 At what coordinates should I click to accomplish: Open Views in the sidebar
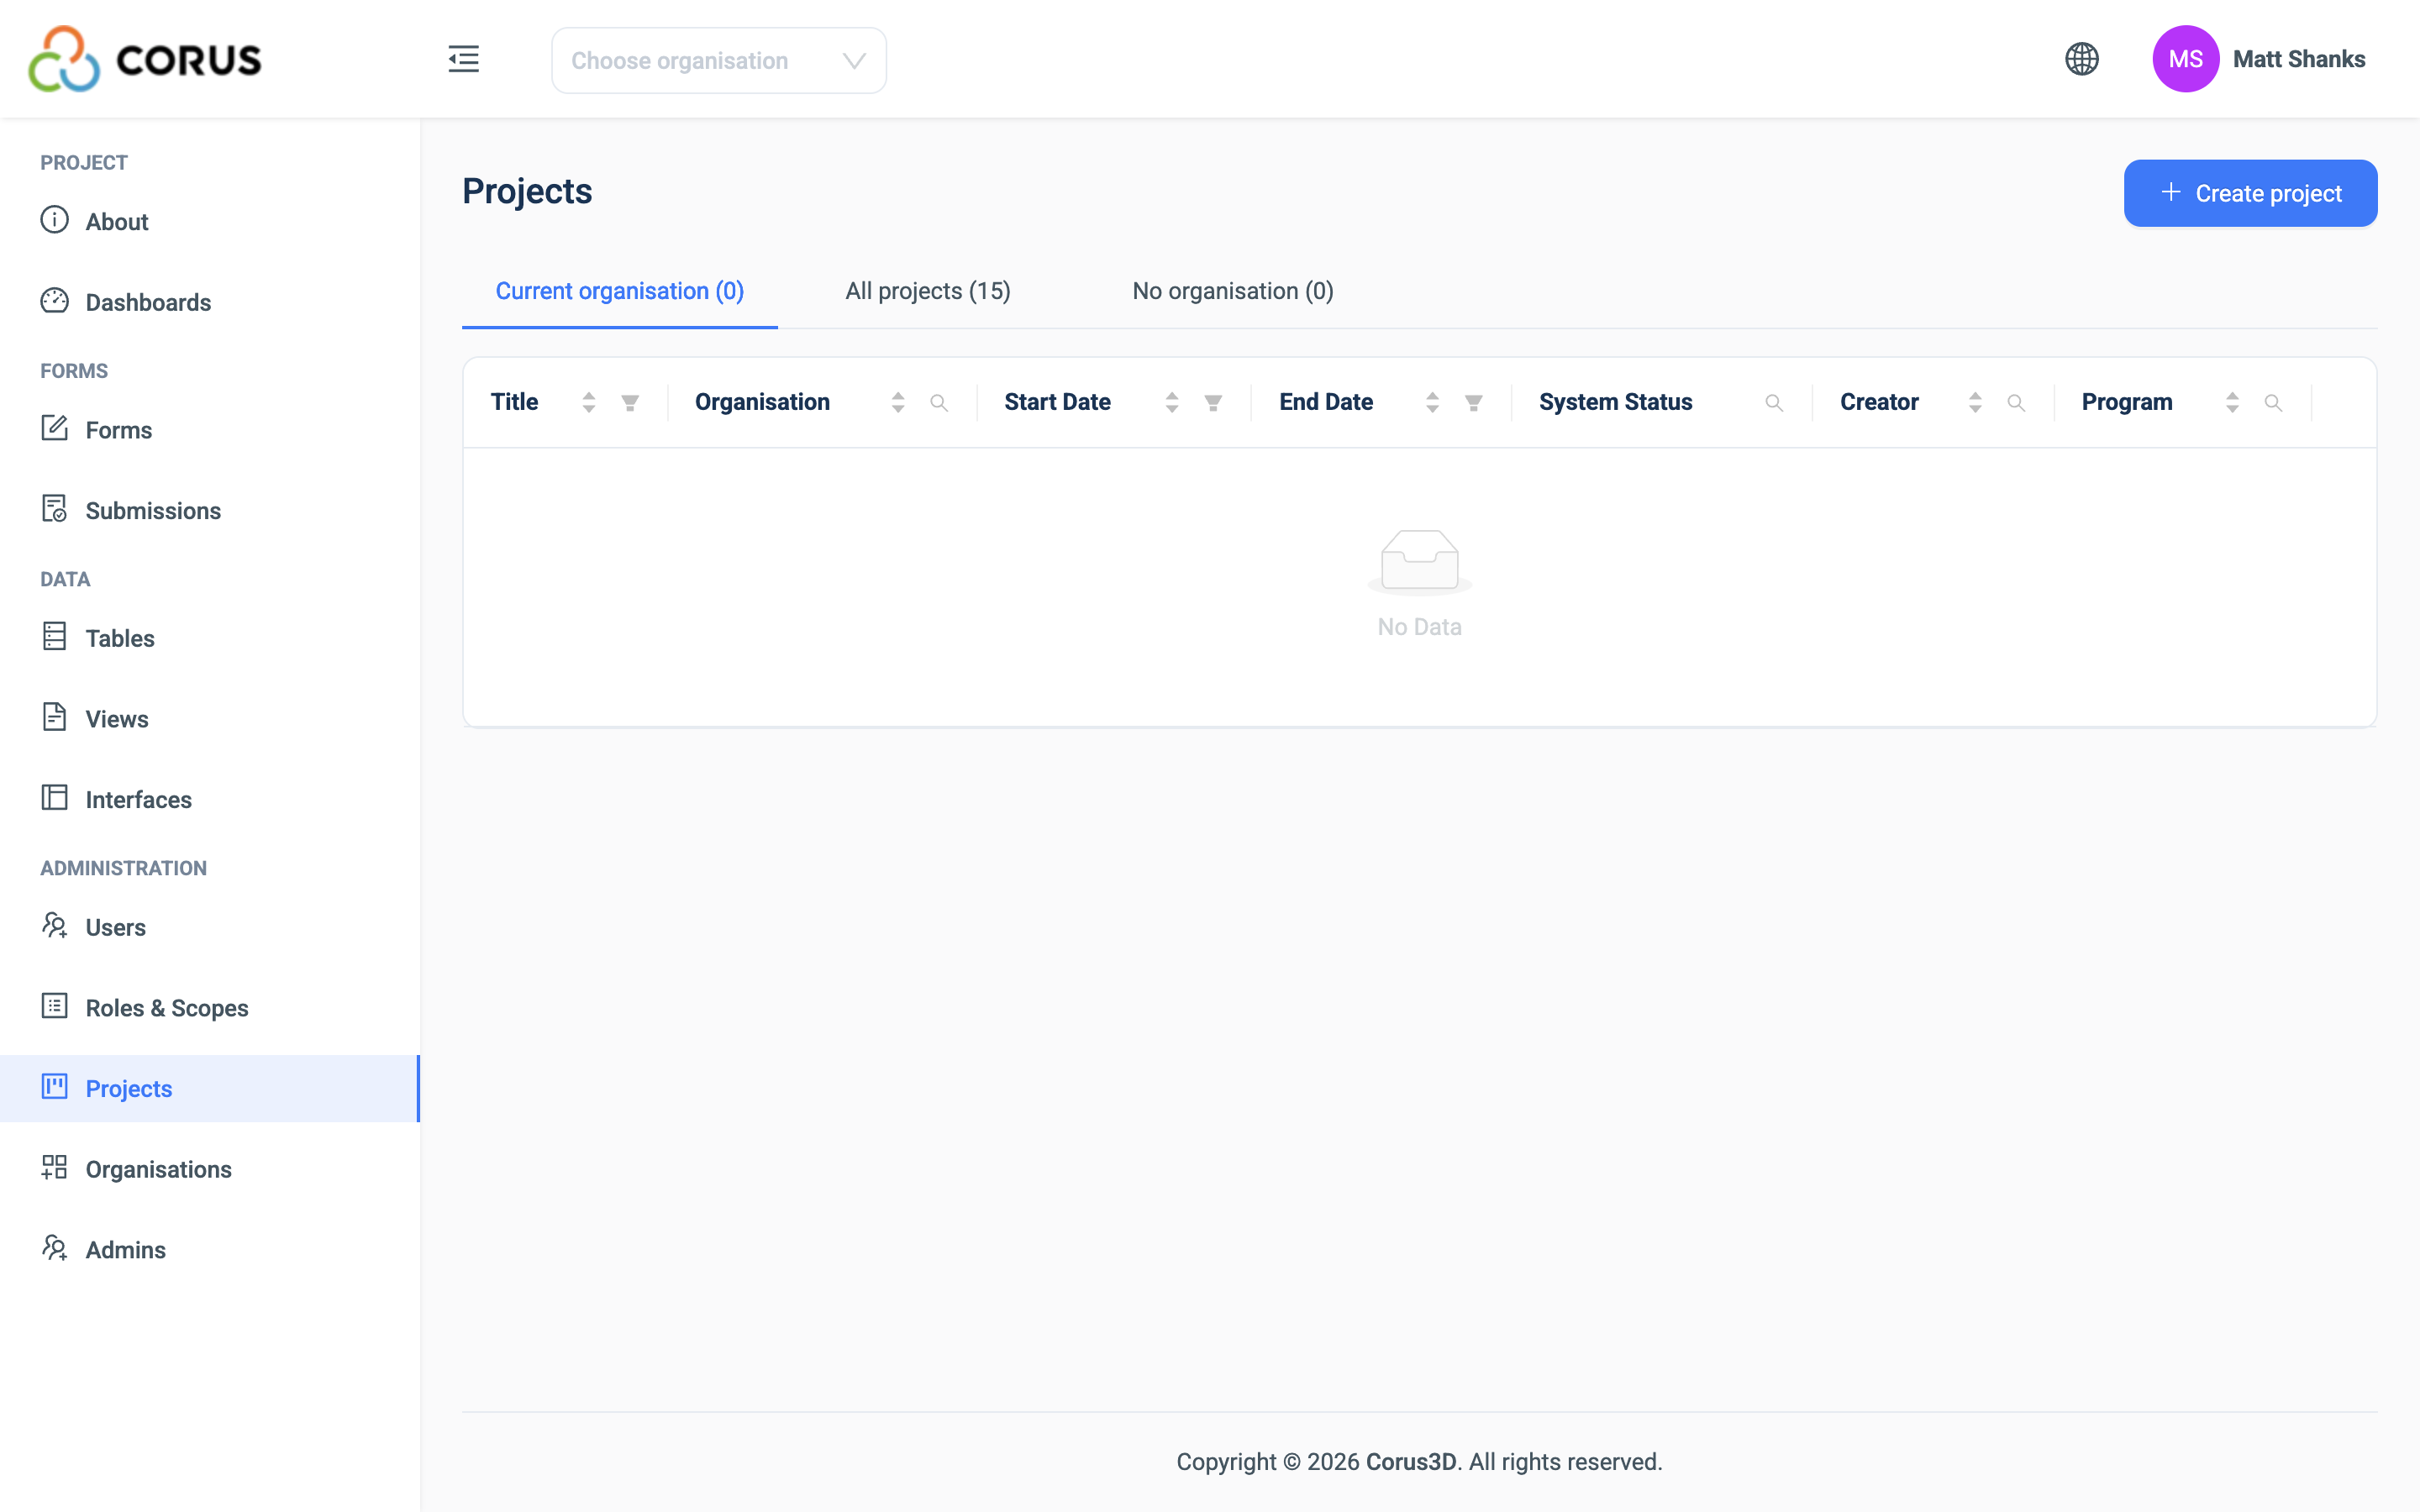210,719
